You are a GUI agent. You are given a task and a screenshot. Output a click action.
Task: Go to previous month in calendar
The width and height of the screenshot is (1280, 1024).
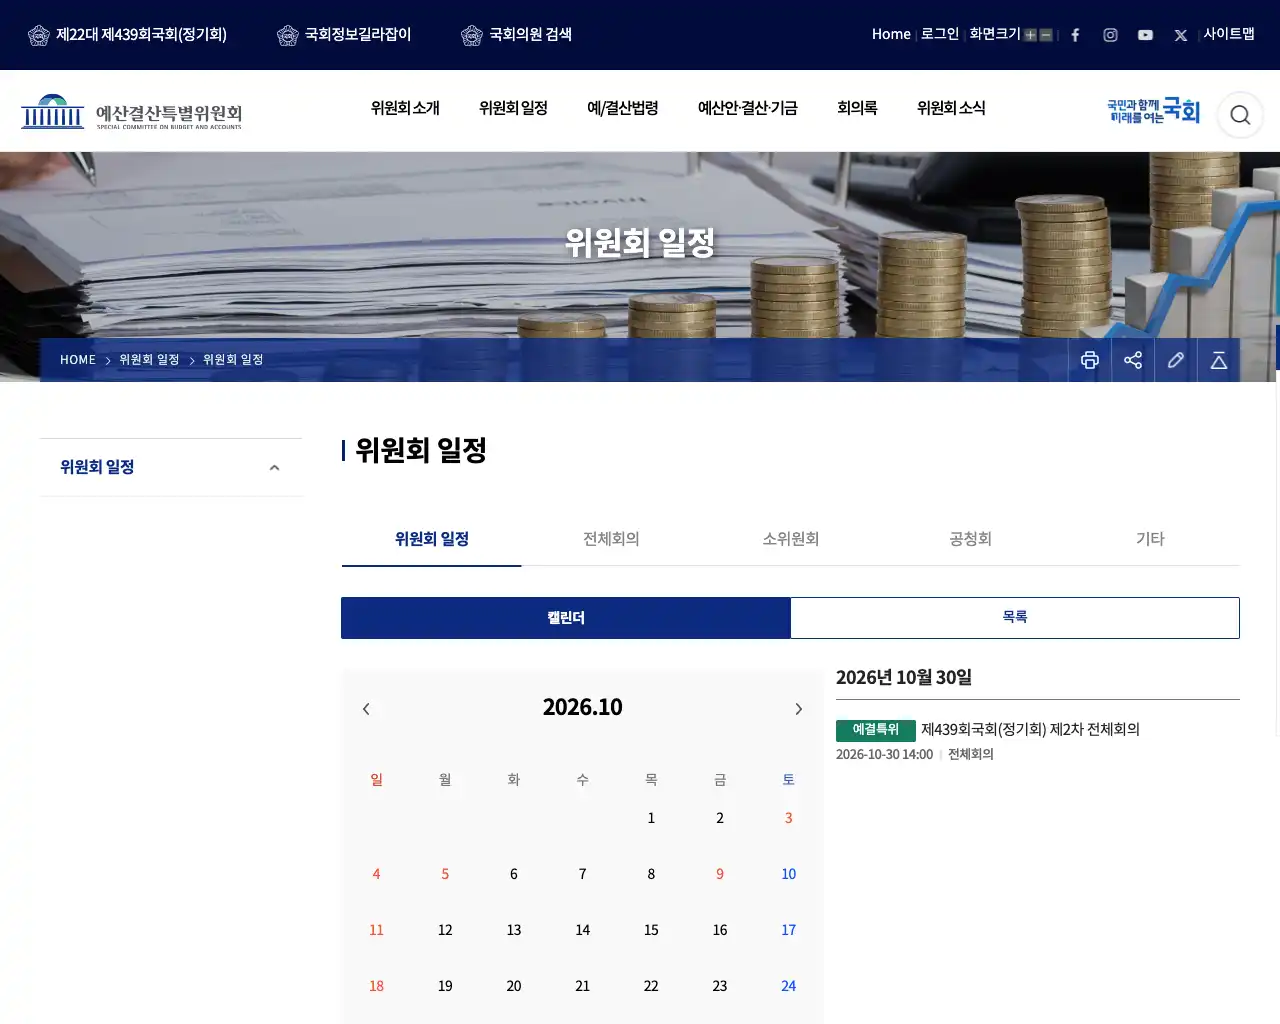(366, 709)
